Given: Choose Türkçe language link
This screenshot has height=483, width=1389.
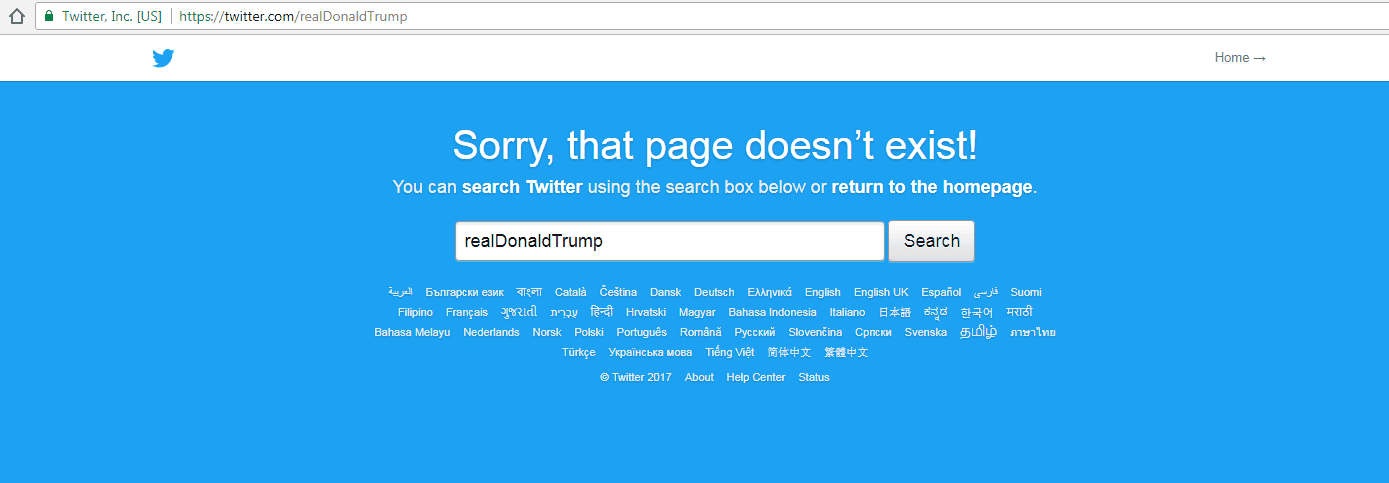Looking at the screenshot, I should (579, 352).
